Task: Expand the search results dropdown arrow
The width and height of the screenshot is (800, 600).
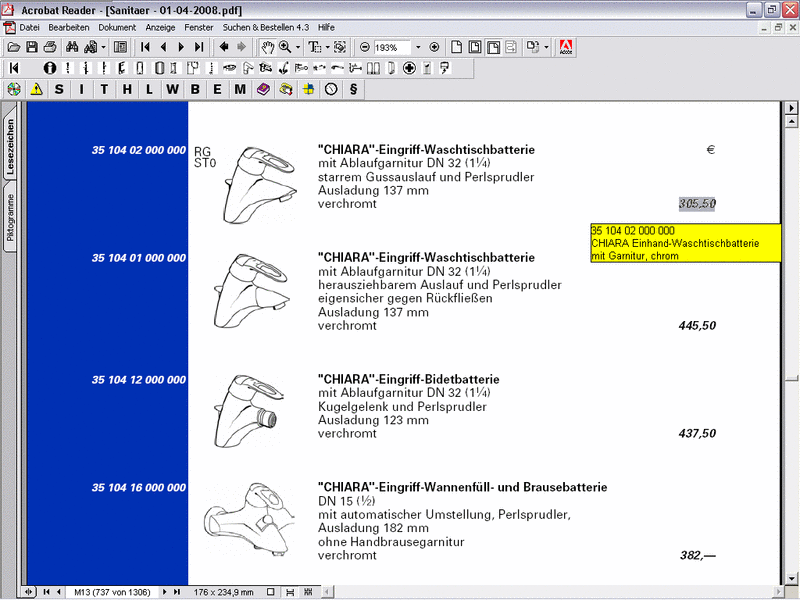Action: click(103, 47)
